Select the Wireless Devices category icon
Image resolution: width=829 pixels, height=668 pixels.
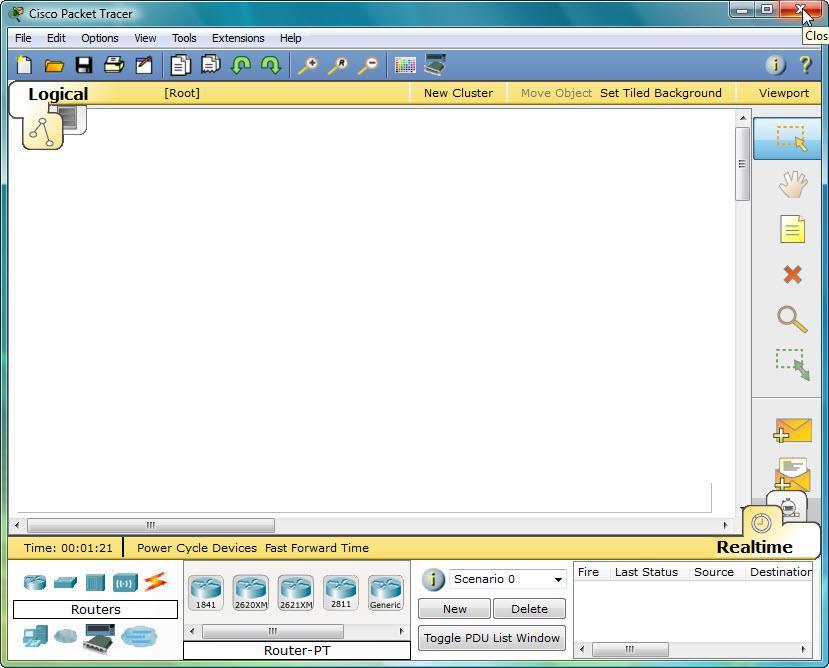125,582
